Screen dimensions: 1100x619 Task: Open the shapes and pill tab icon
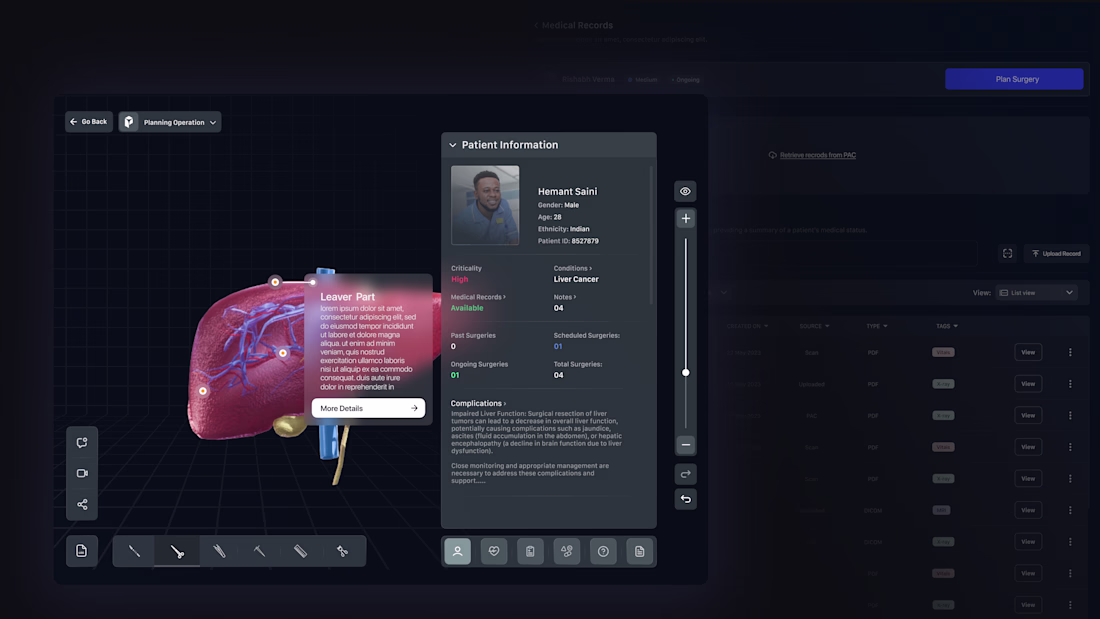[x=567, y=552]
